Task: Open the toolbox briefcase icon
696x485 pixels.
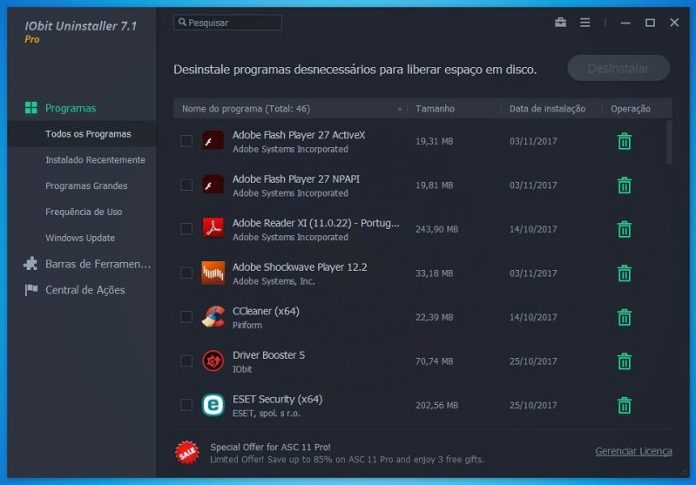Action: [560, 22]
